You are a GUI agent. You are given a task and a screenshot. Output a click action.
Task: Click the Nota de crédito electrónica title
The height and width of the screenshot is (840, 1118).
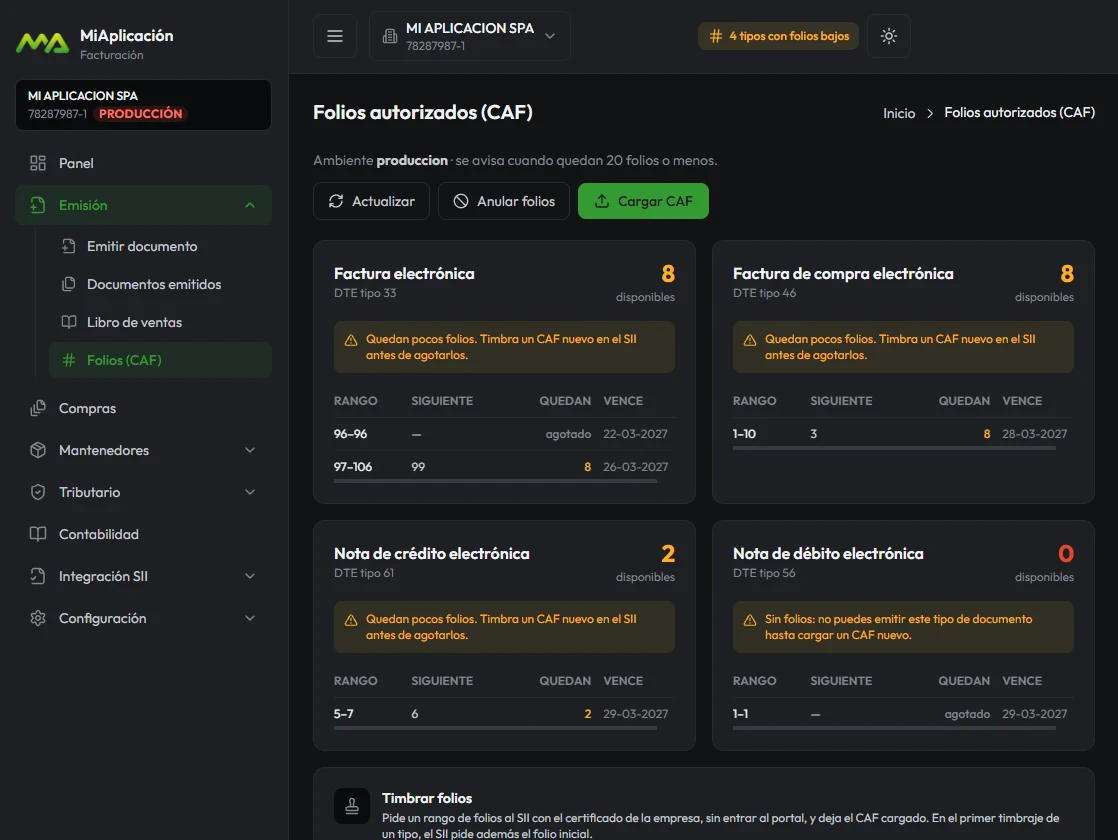point(431,553)
